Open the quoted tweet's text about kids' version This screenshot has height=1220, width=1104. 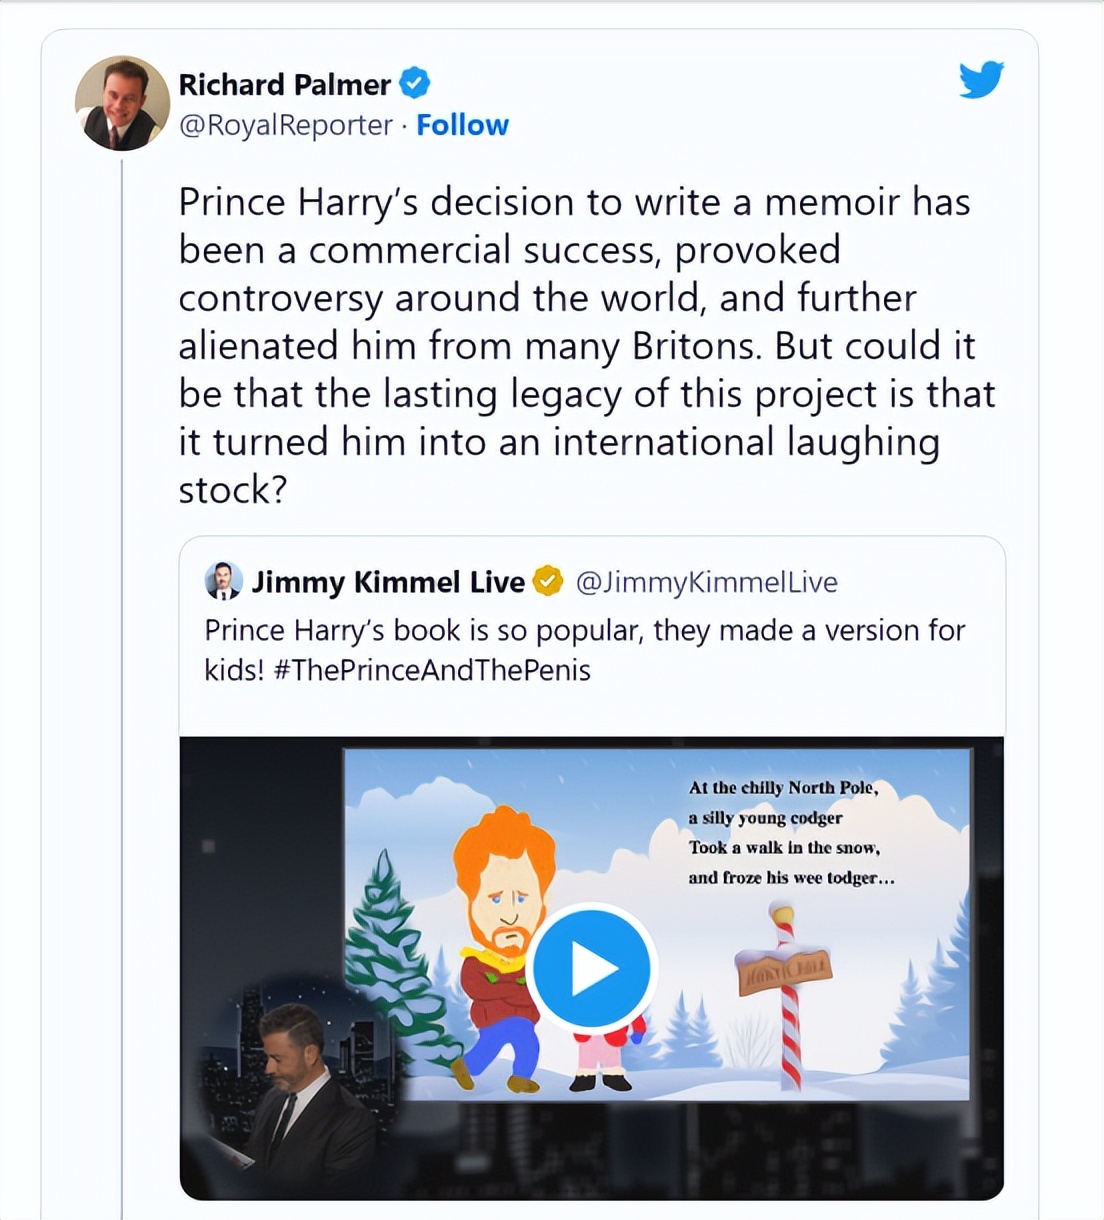584,631
